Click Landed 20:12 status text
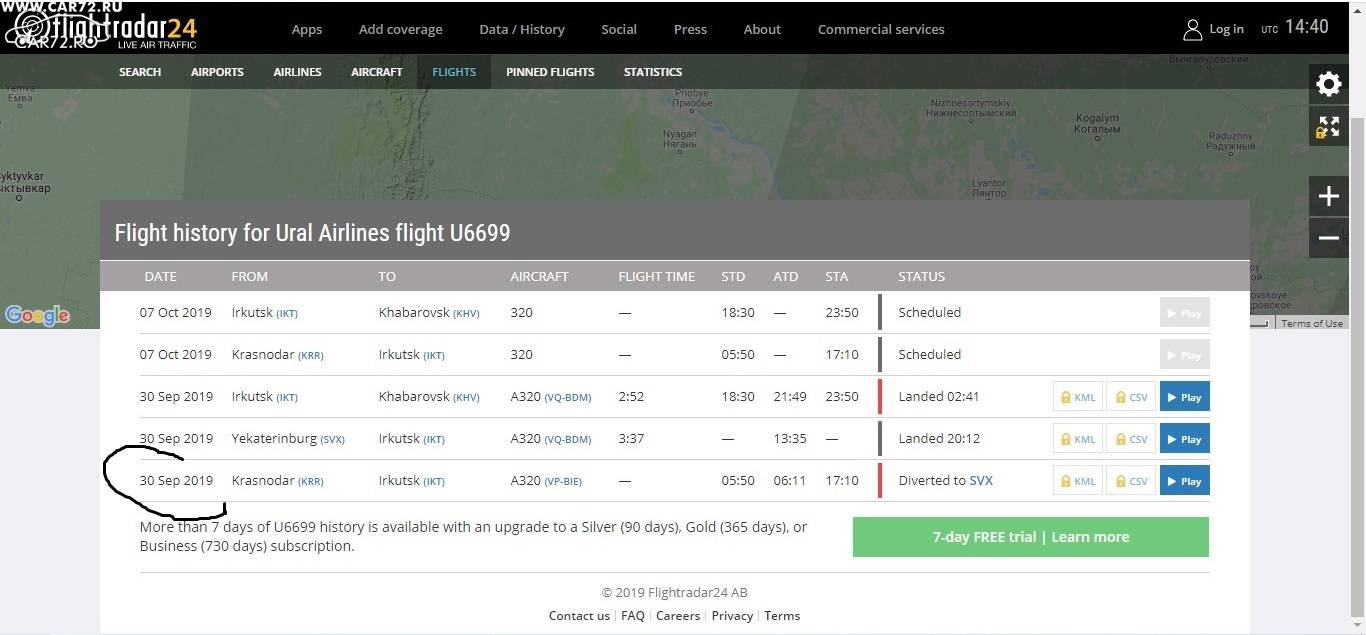 tap(939, 439)
